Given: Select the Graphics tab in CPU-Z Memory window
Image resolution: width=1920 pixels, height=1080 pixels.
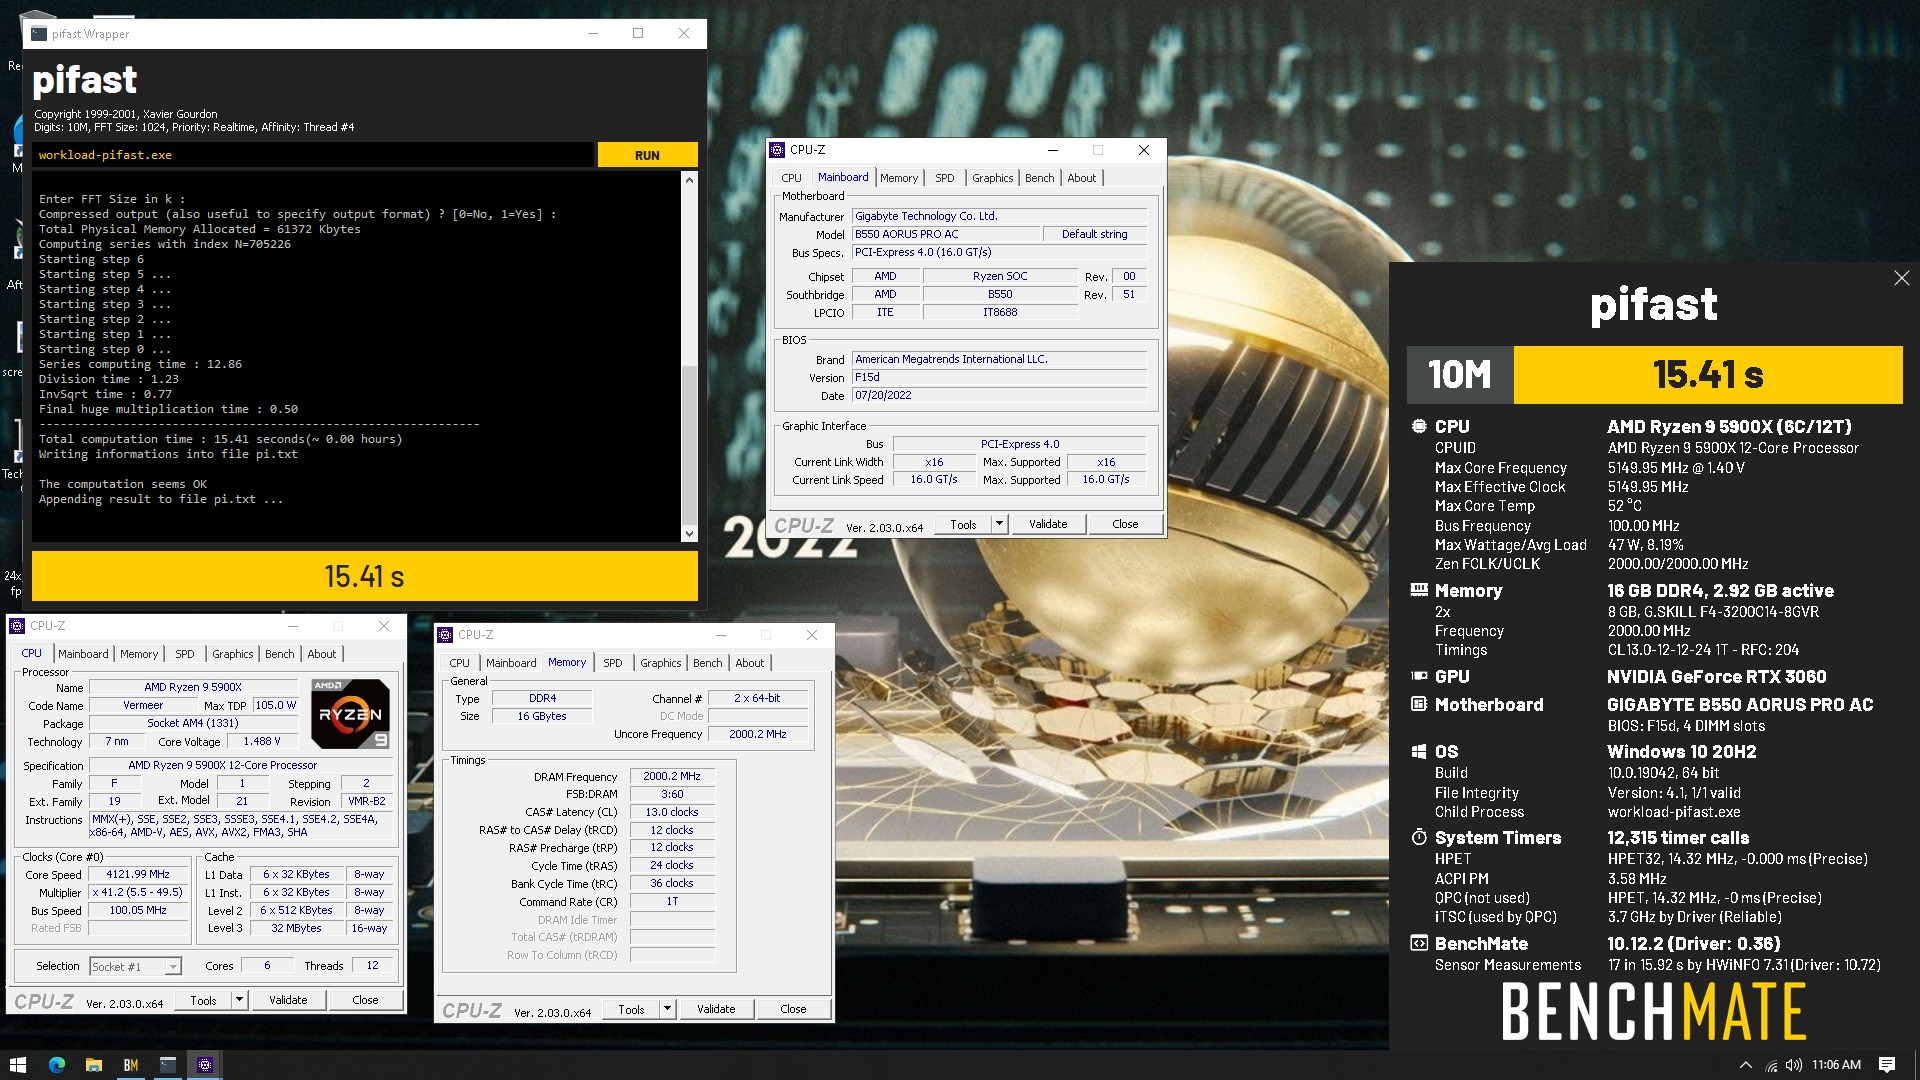Looking at the screenshot, I should click(661, 663).
